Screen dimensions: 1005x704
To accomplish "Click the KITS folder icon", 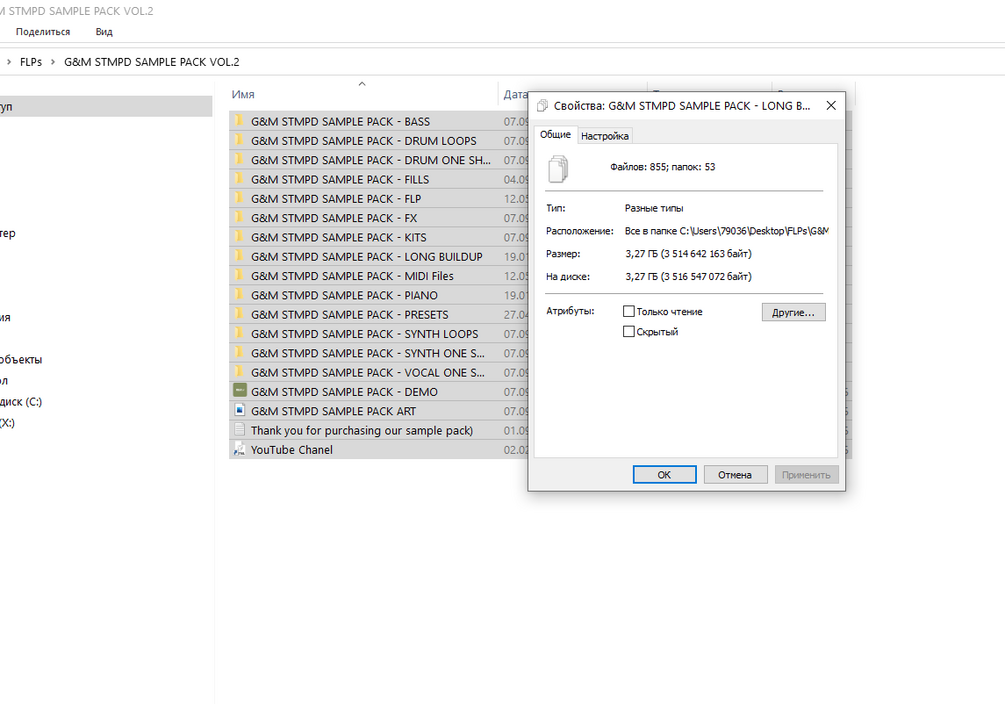I will point(239,237).
